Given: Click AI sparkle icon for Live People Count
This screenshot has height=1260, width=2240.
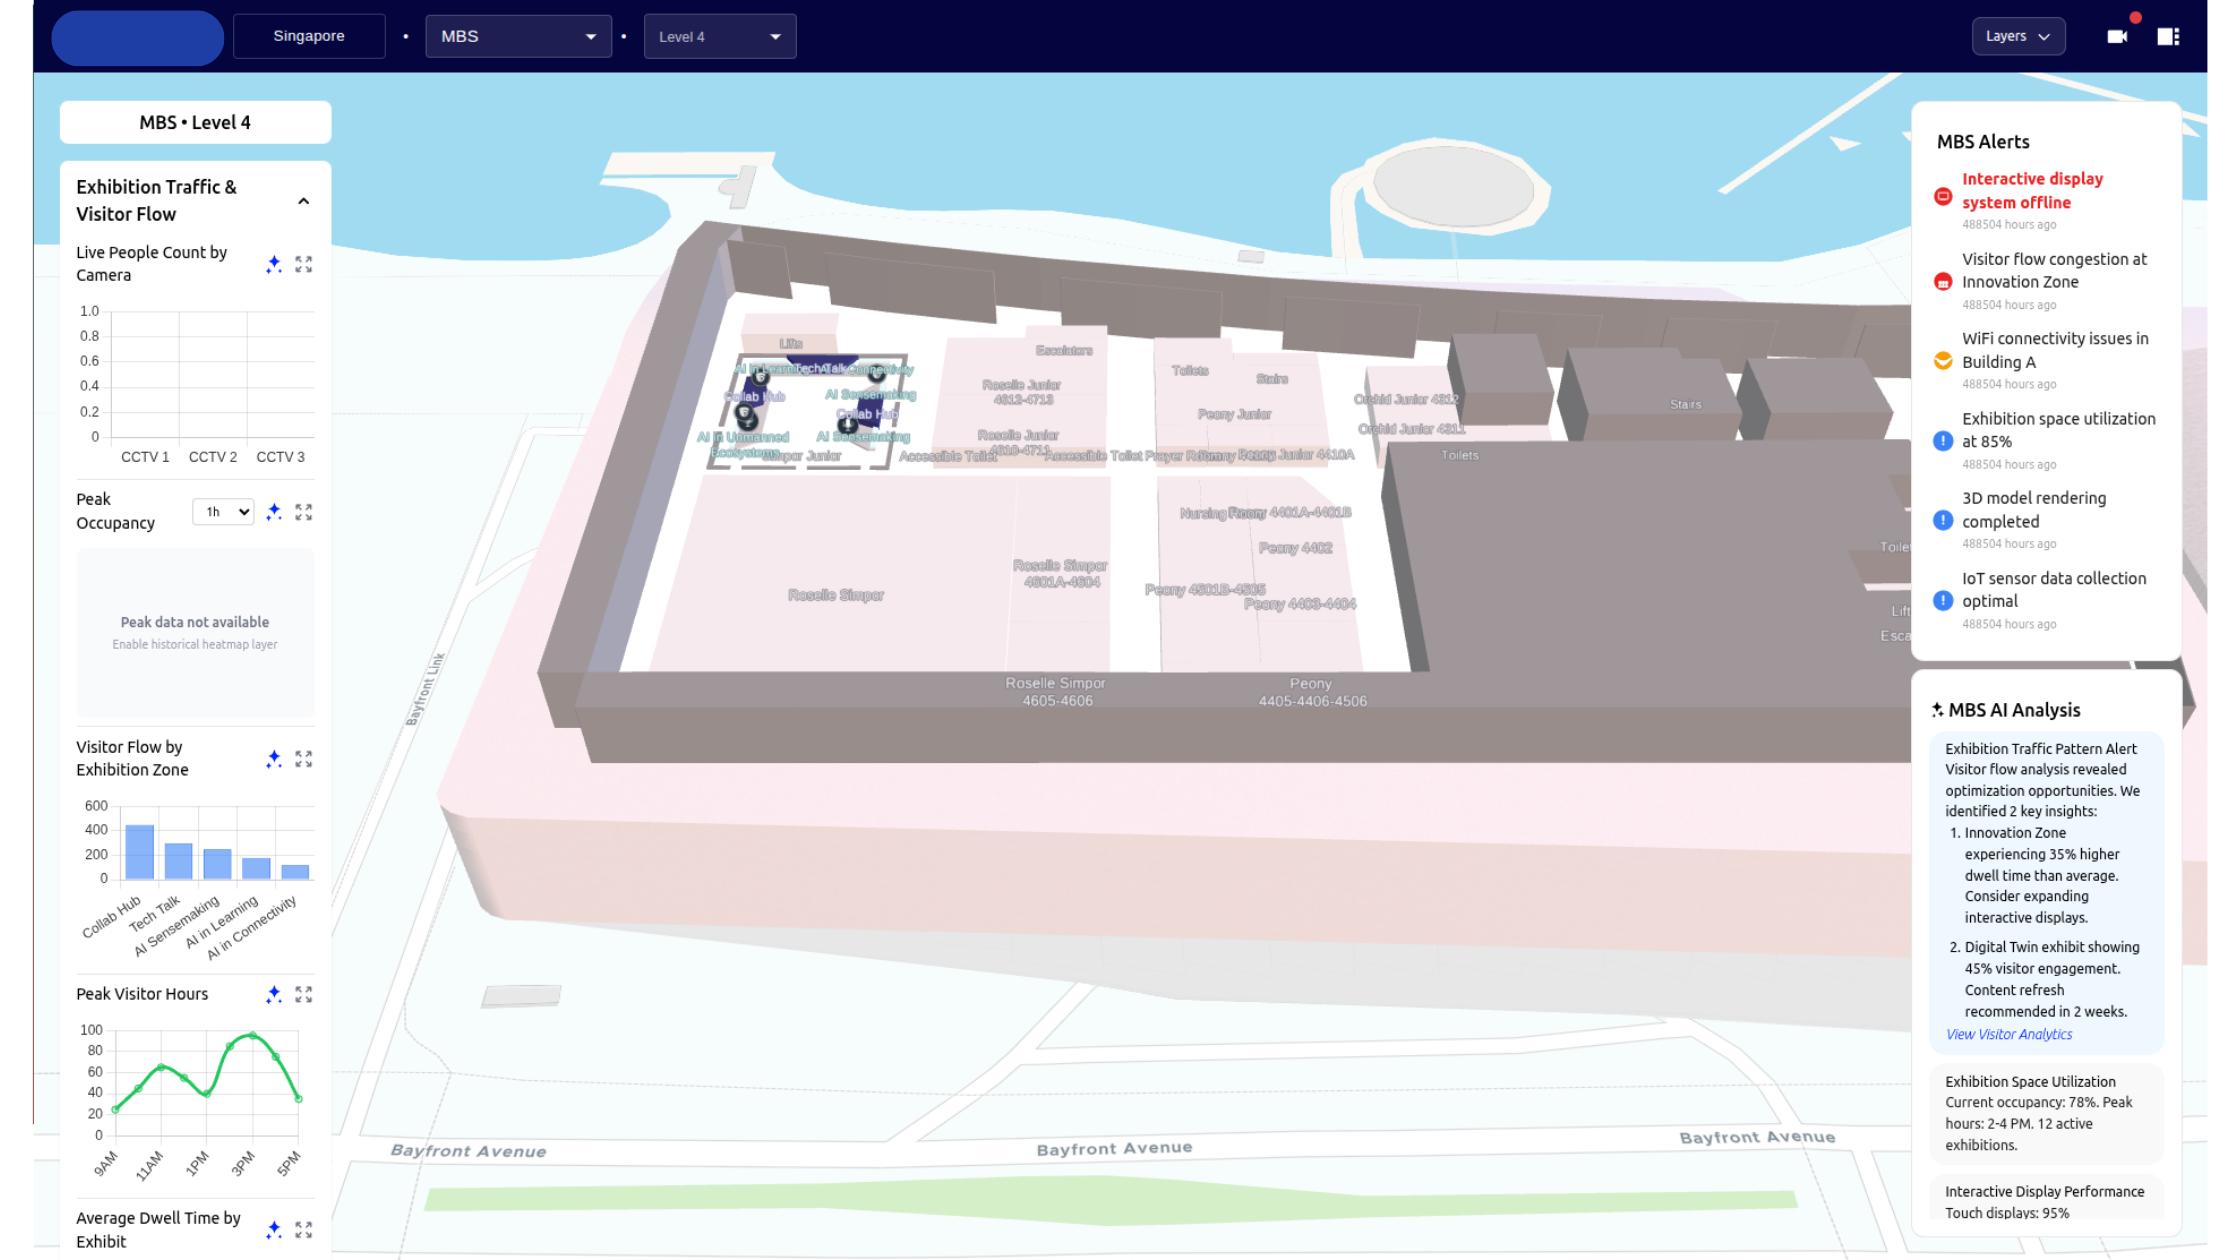Looking at the screenshot, I should (274, 264).
